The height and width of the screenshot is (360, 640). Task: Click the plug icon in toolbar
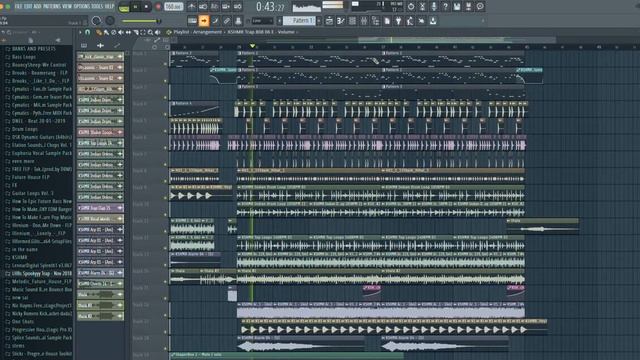[x=398, y=21]
